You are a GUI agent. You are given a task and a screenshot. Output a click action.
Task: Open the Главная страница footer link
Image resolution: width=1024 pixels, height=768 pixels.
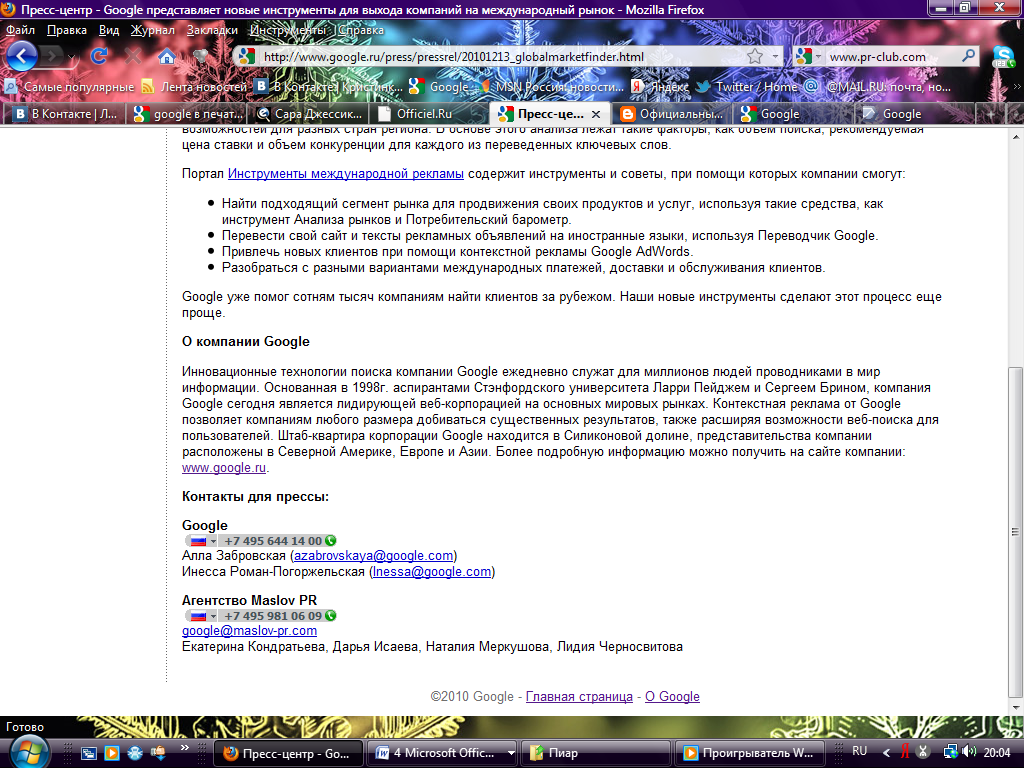point(579,696)
